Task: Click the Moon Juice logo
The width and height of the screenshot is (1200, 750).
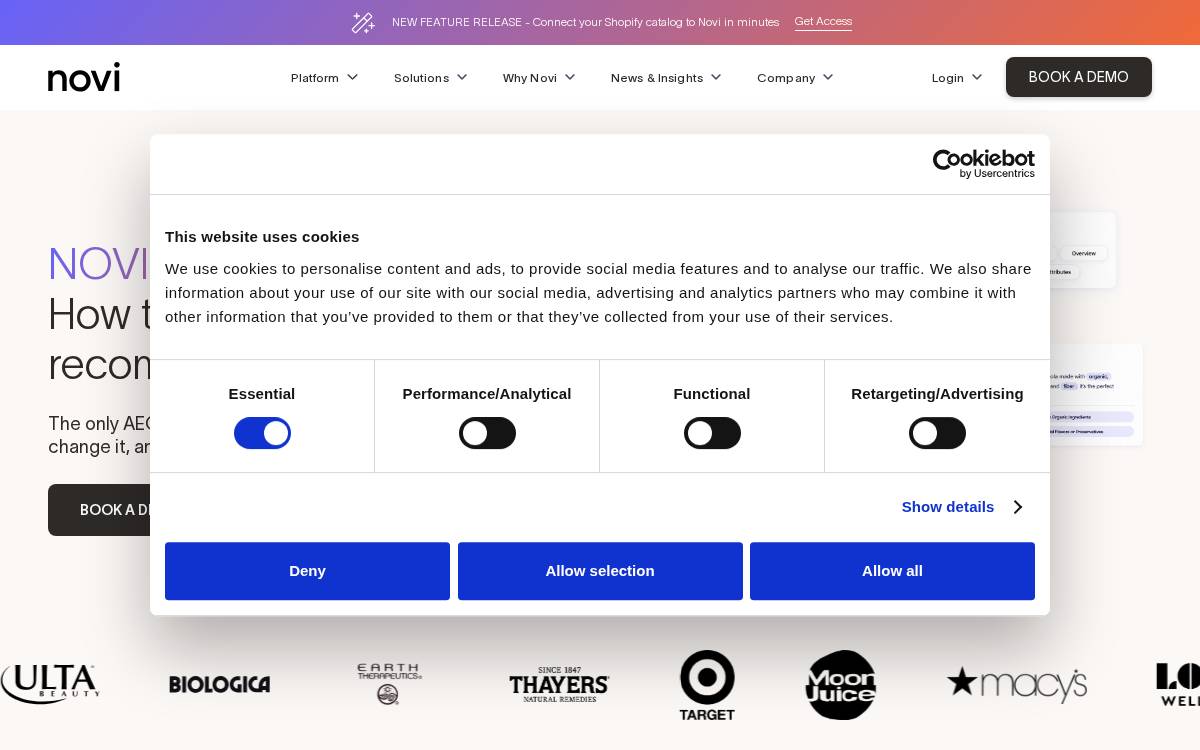Action: click(841, 685)
